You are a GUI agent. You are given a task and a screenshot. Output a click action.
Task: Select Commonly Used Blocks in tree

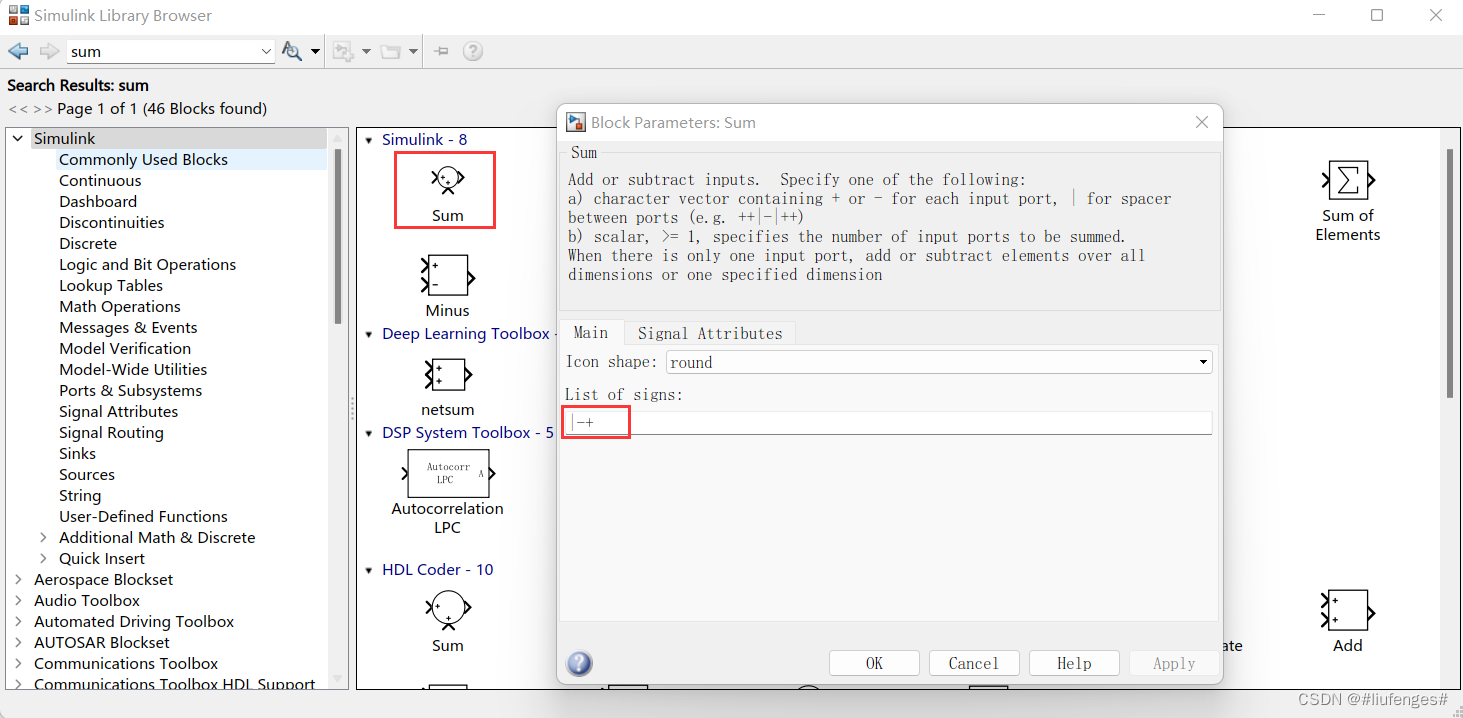143,160
